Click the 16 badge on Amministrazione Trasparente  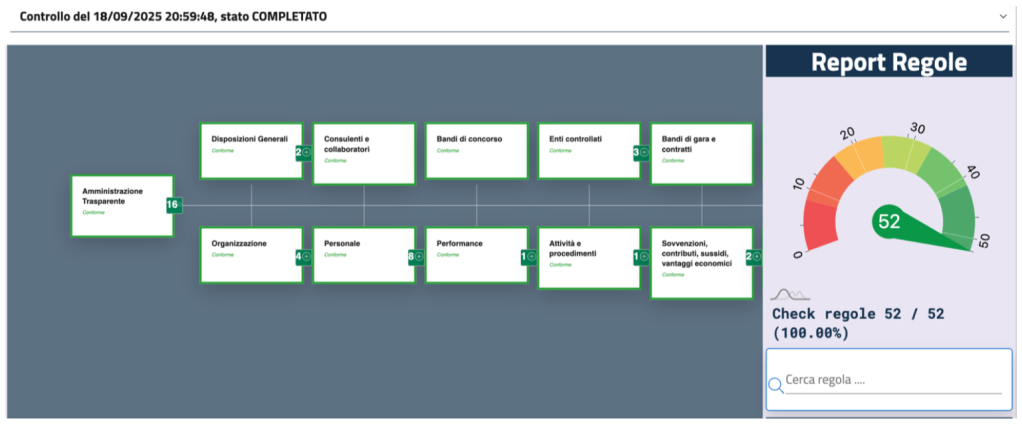(172, 205)
